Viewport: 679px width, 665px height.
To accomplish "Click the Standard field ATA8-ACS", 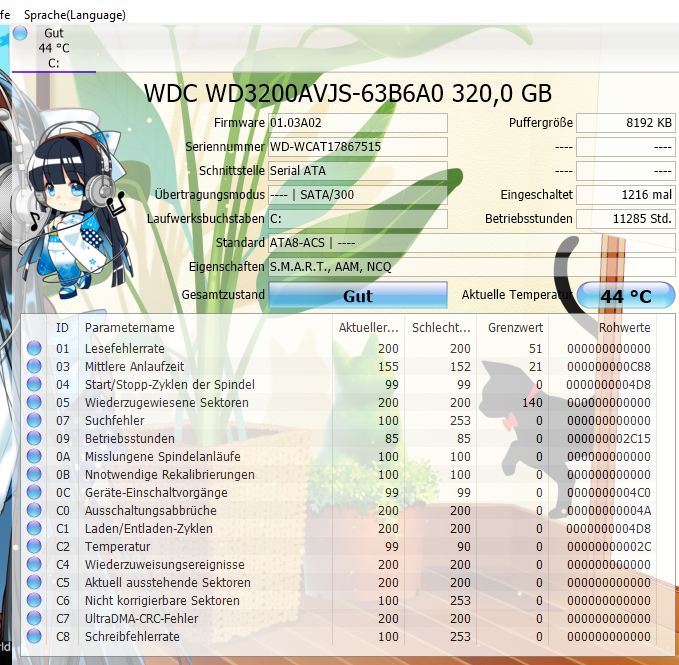I will pyautogui.click(x=472, y=242).
